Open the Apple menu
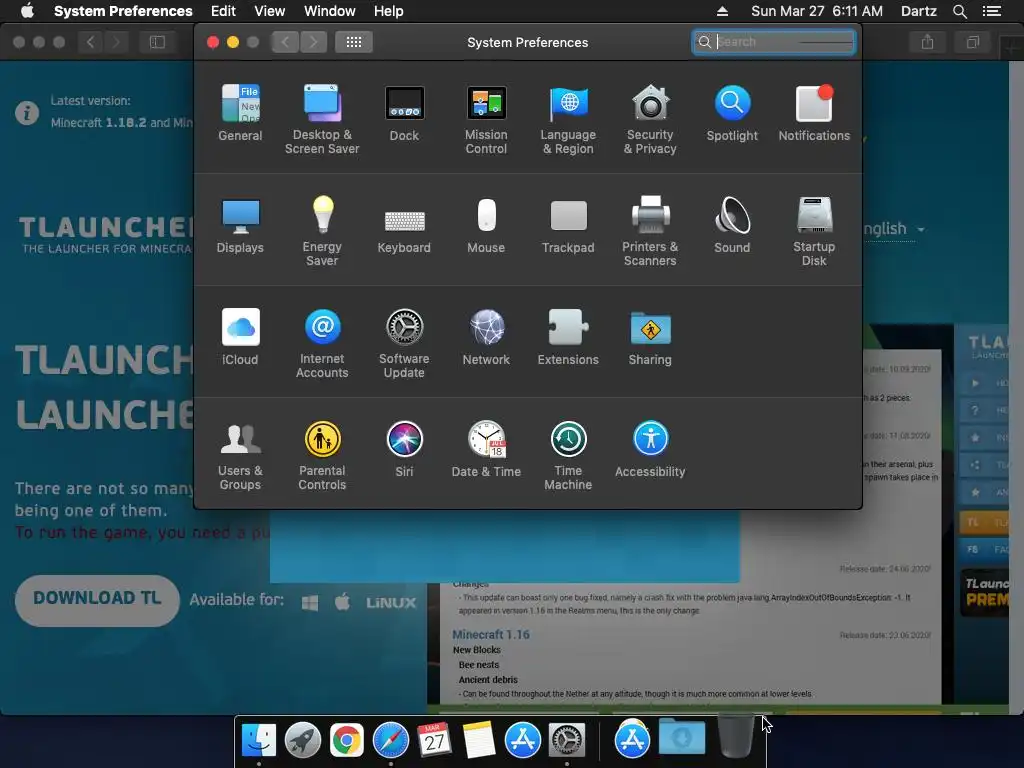Screen dimensions: 1024x768 point(27,11)
